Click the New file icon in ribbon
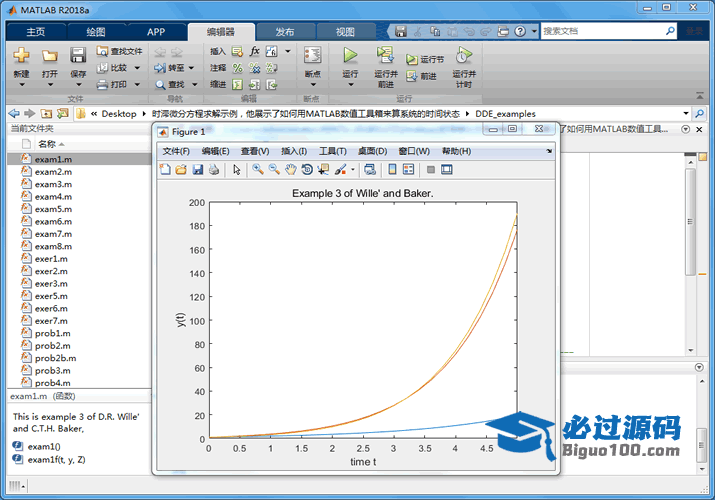The height and width of the screenshot is (500, 715). pos(21,56)
